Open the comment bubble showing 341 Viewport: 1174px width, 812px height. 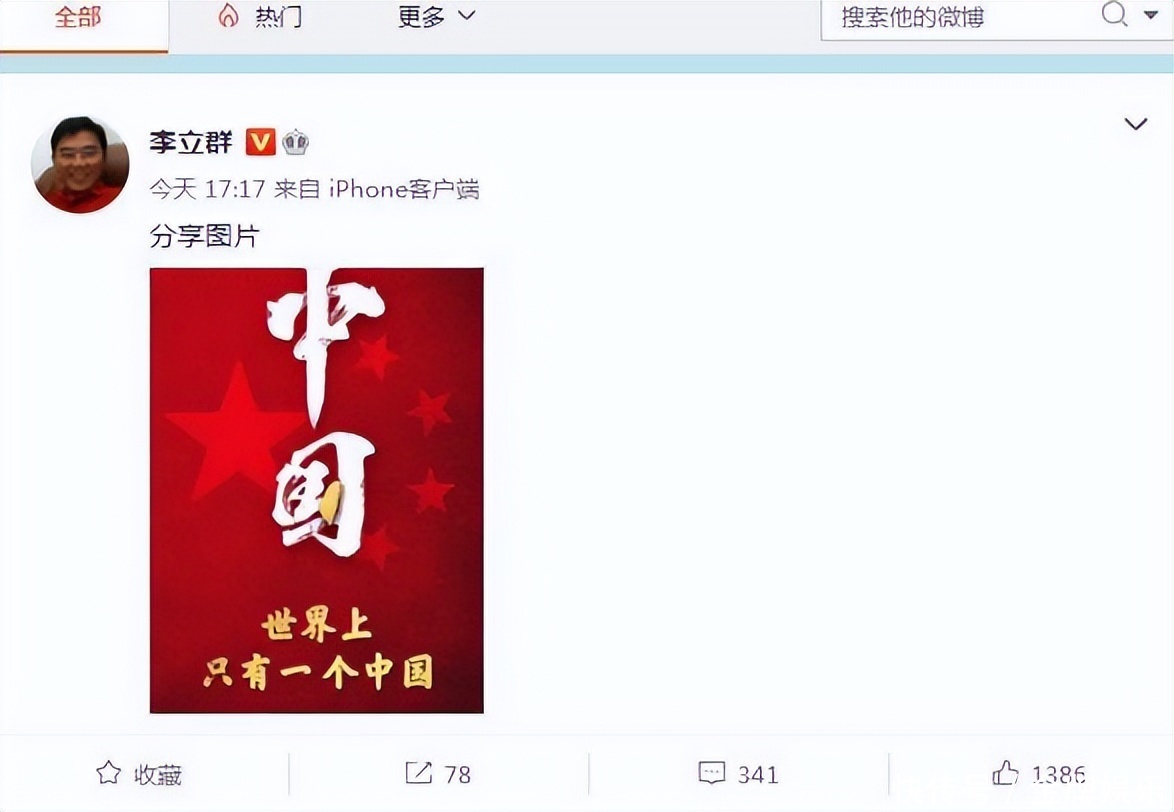(712, 773)
